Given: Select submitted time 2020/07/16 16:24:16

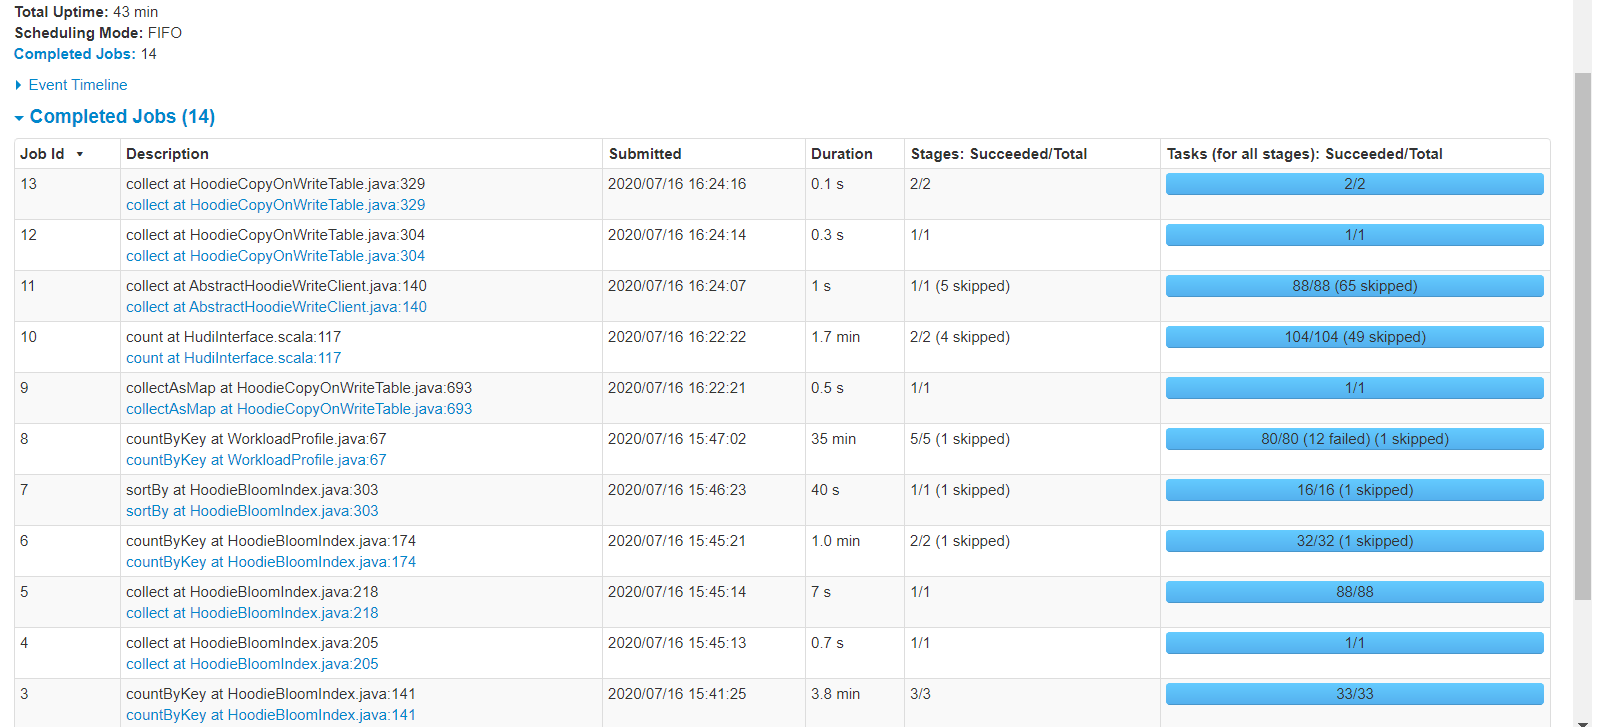Looking at the screenshot, I should click(677, 184).
